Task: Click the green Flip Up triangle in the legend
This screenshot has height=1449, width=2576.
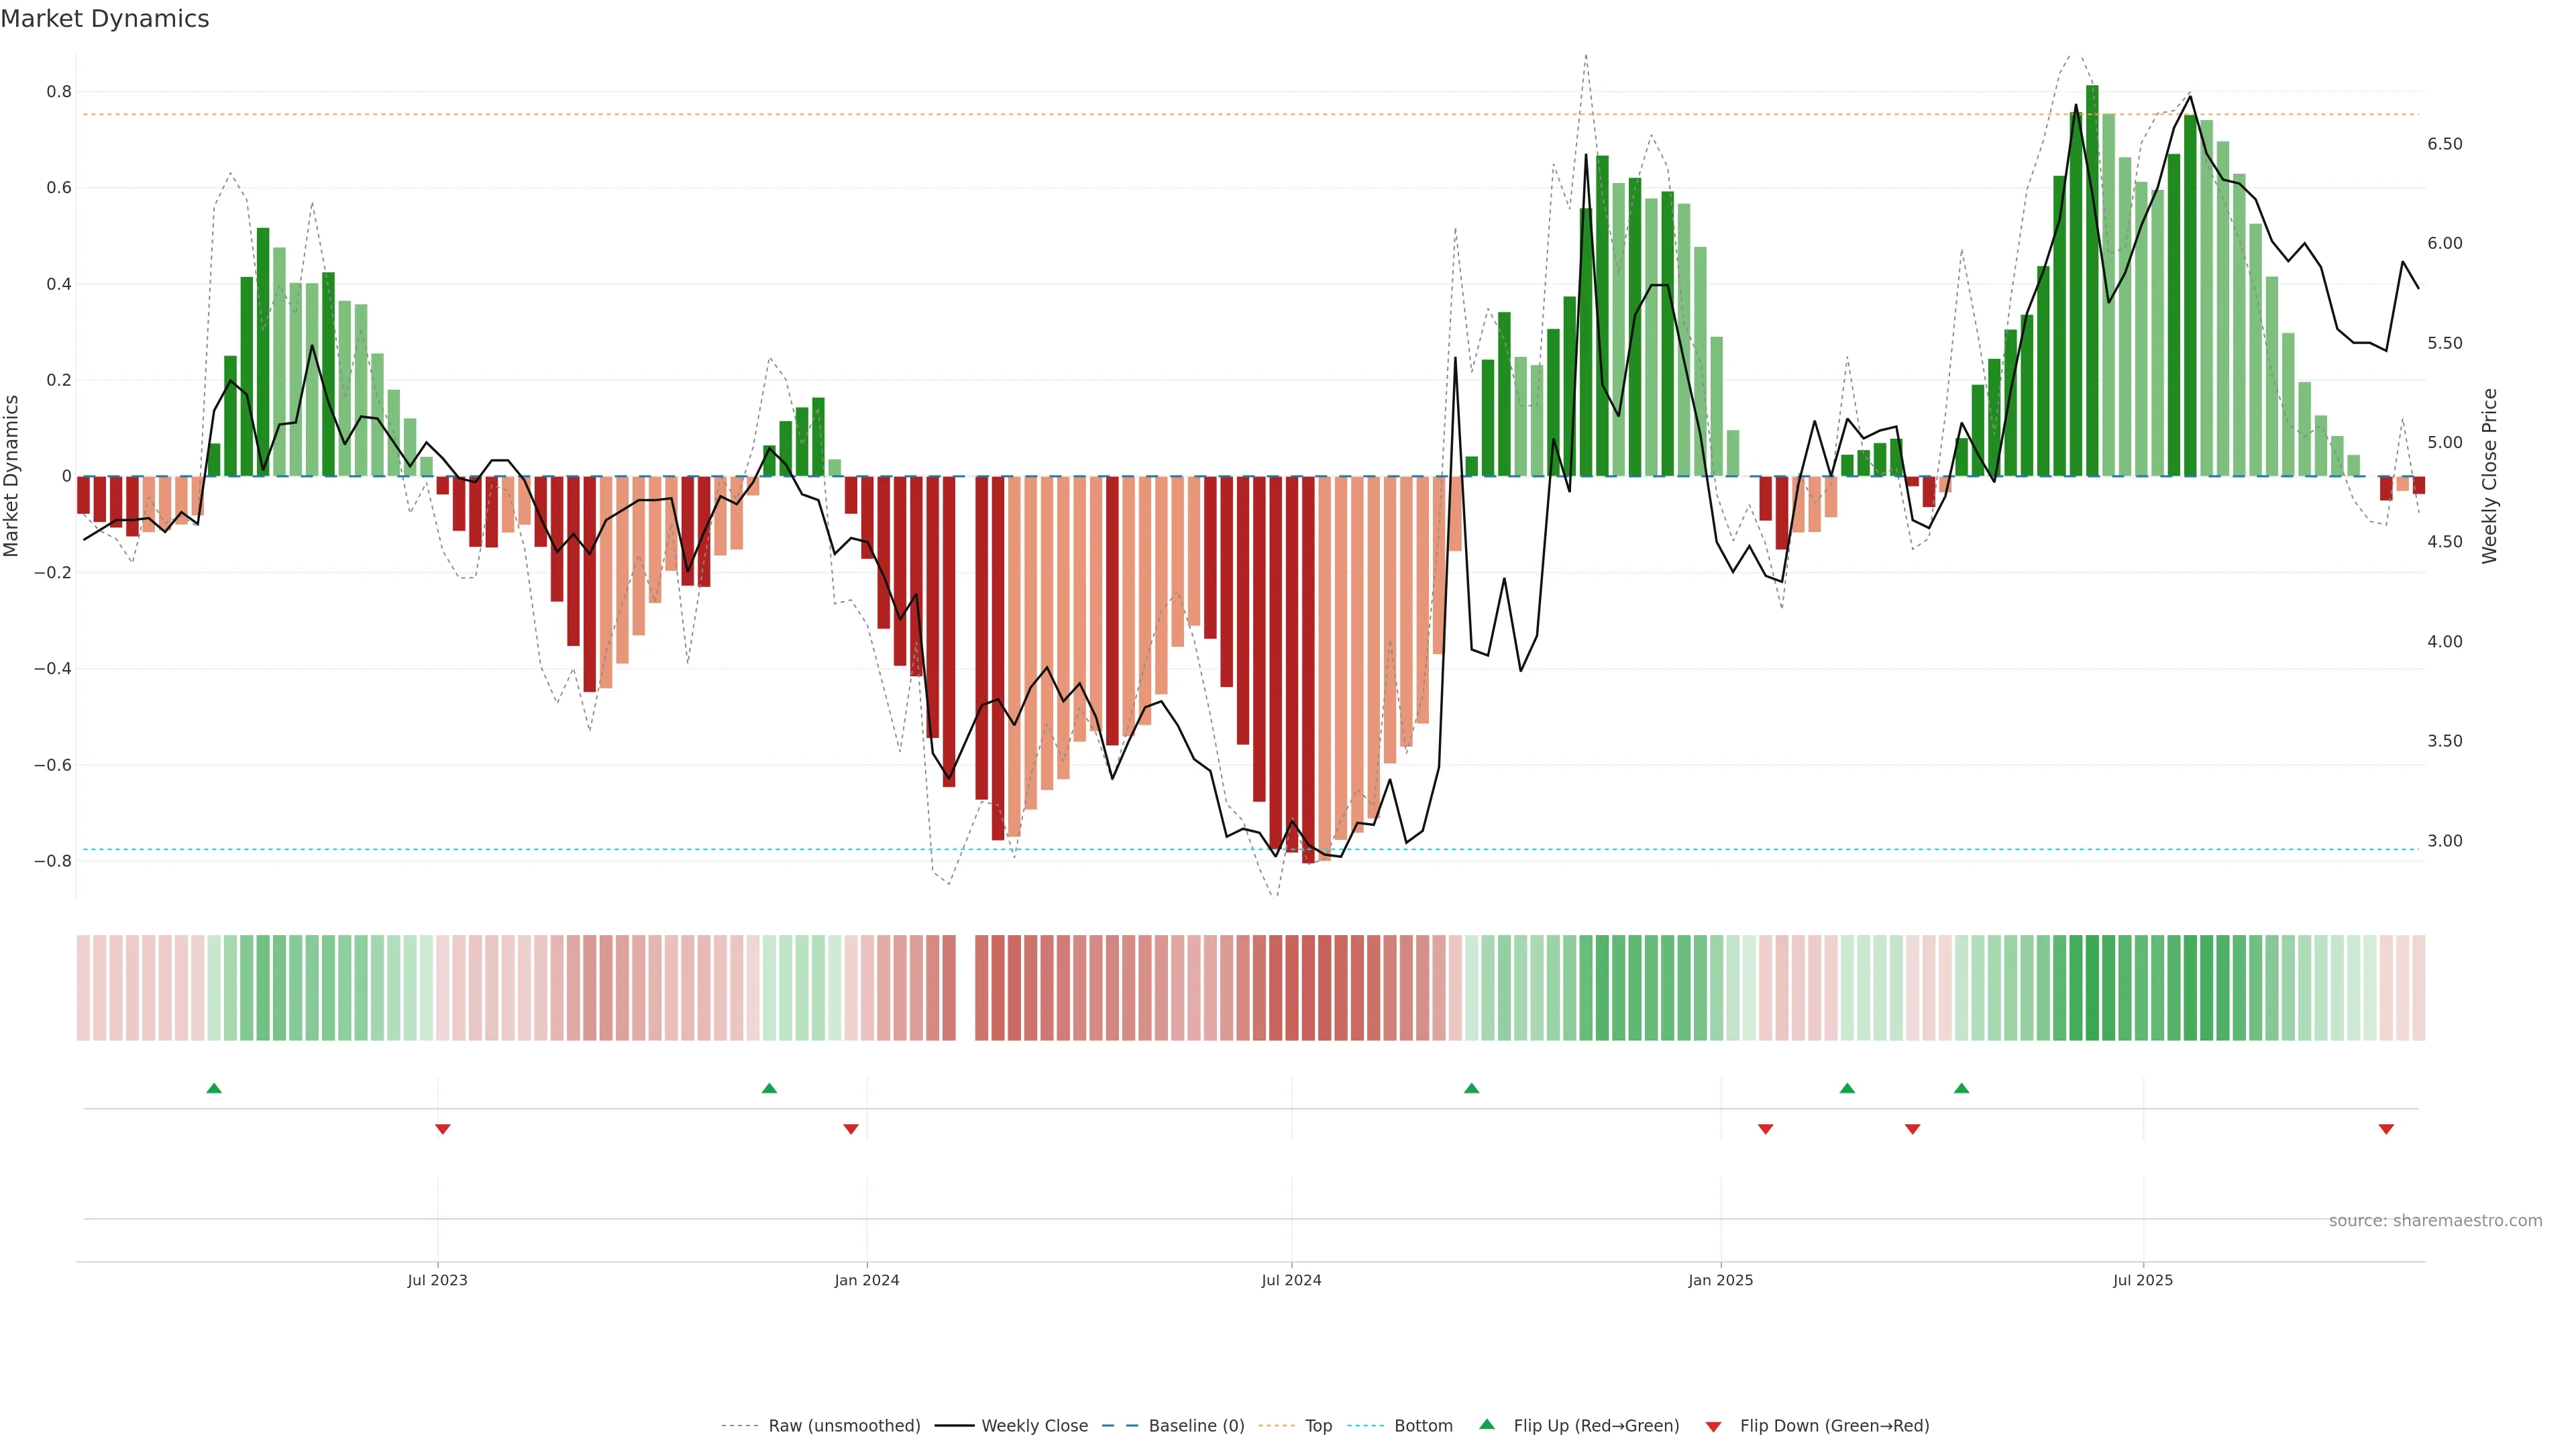Action: pyautogui.click(x=1487, y=1424)
